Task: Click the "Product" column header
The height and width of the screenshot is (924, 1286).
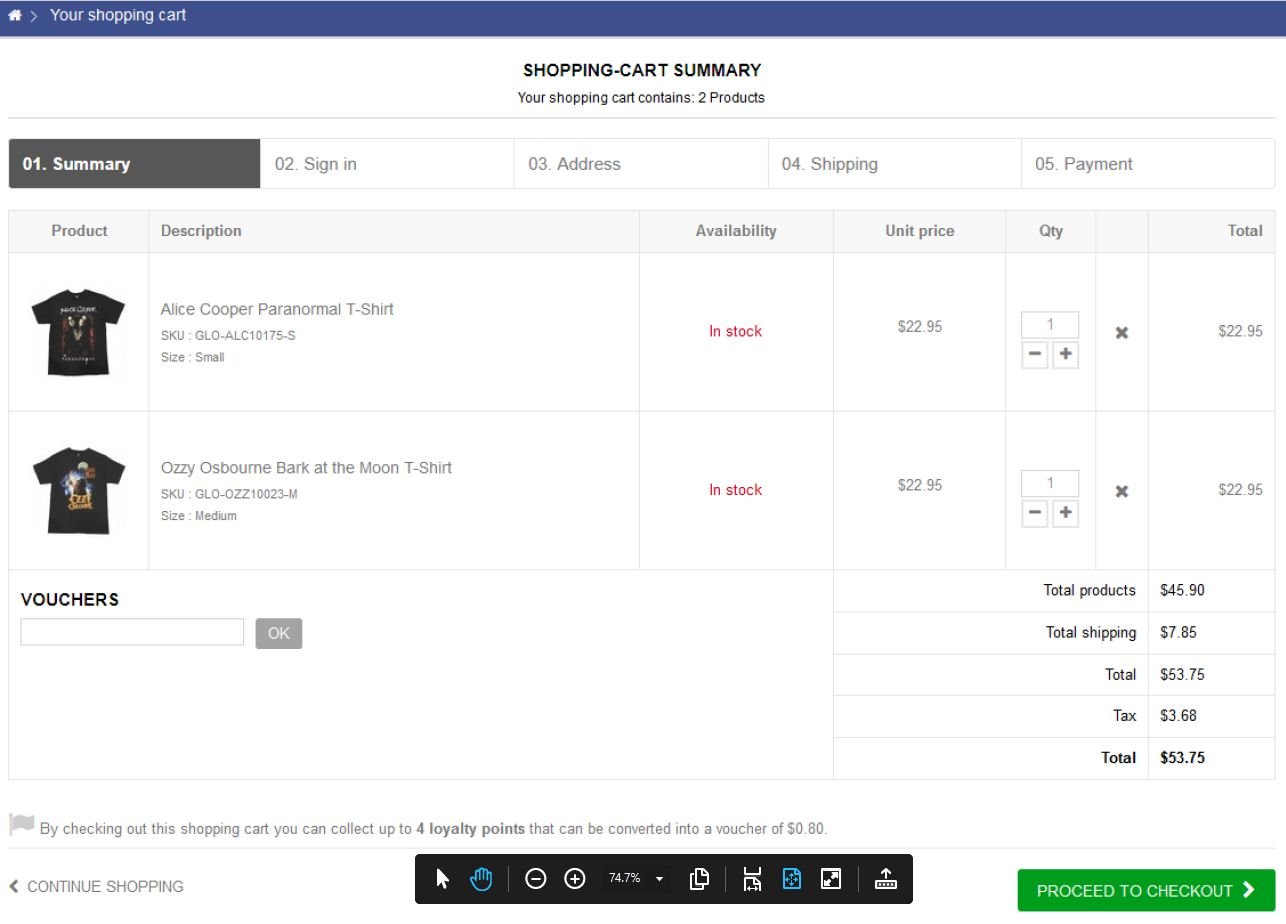Action: pyautogui.click(x=79, y=231)
